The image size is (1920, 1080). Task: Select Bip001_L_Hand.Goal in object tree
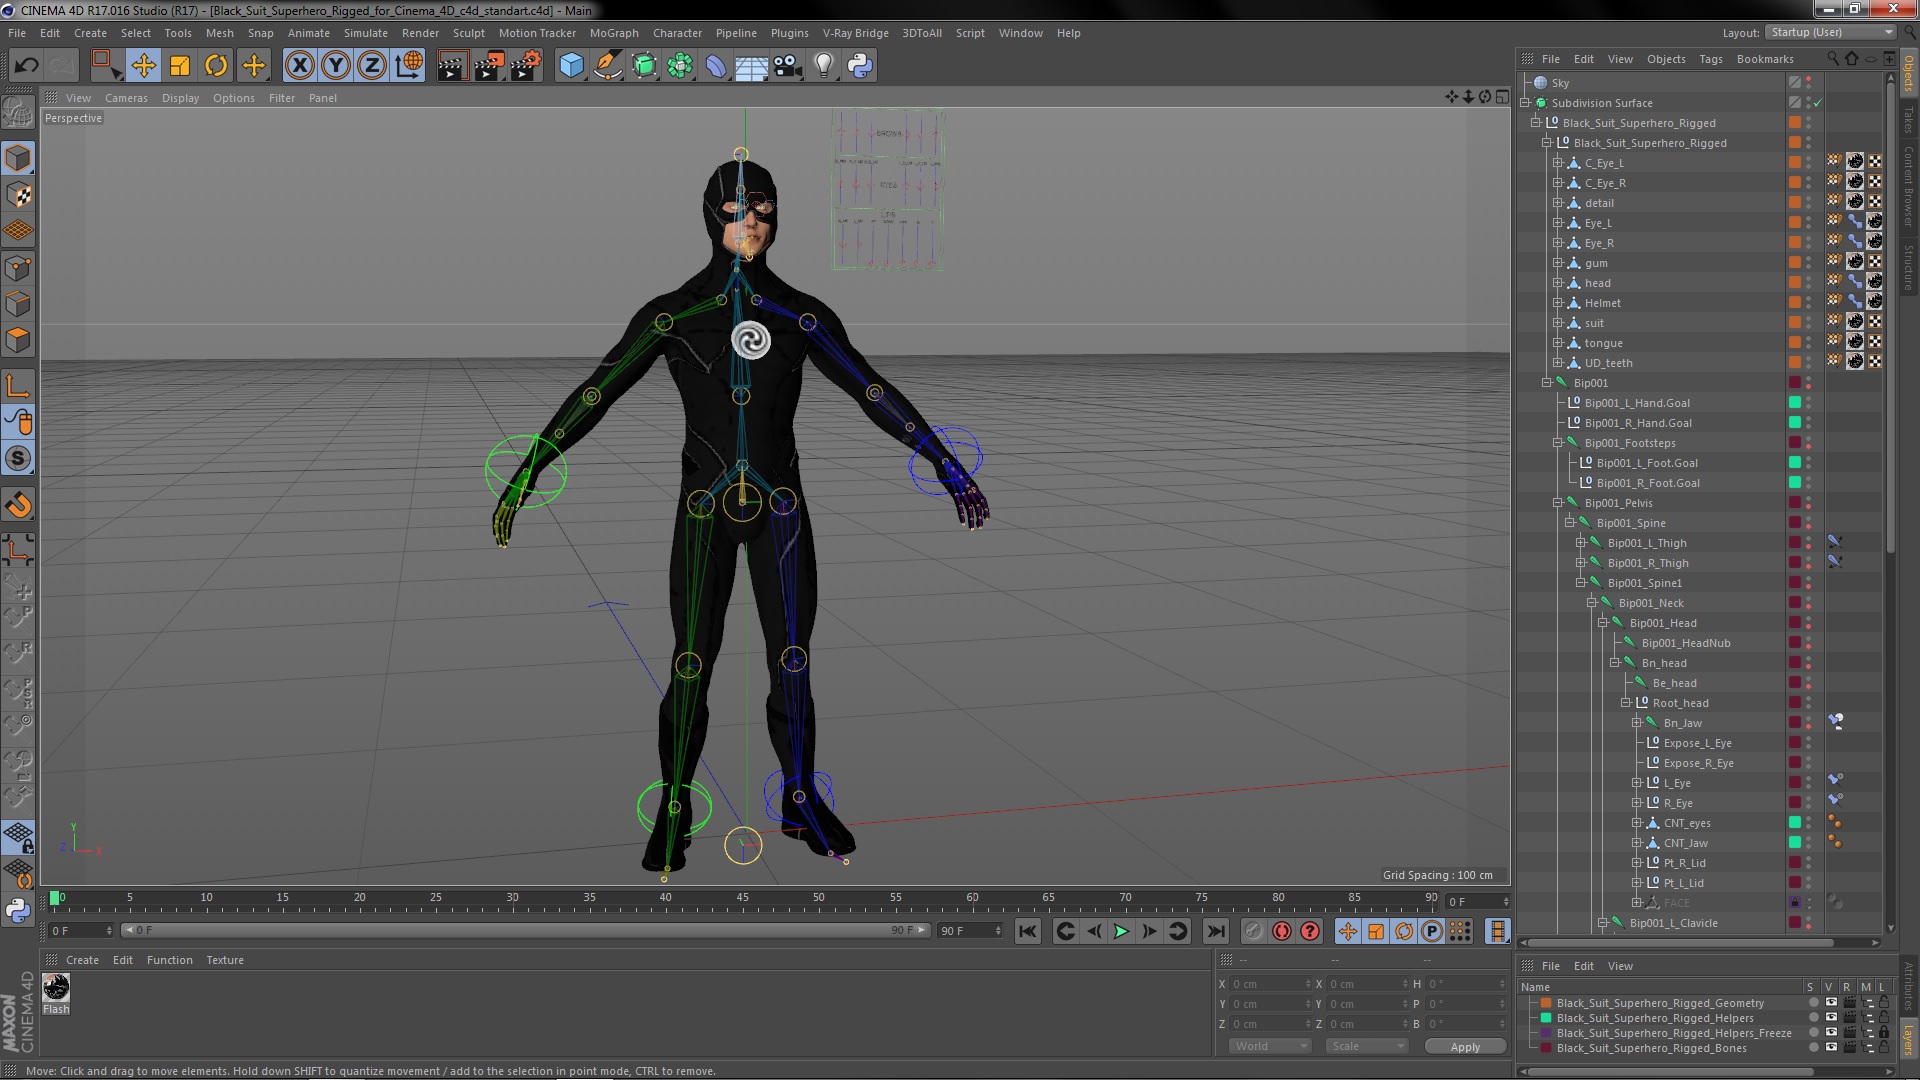1637,403
